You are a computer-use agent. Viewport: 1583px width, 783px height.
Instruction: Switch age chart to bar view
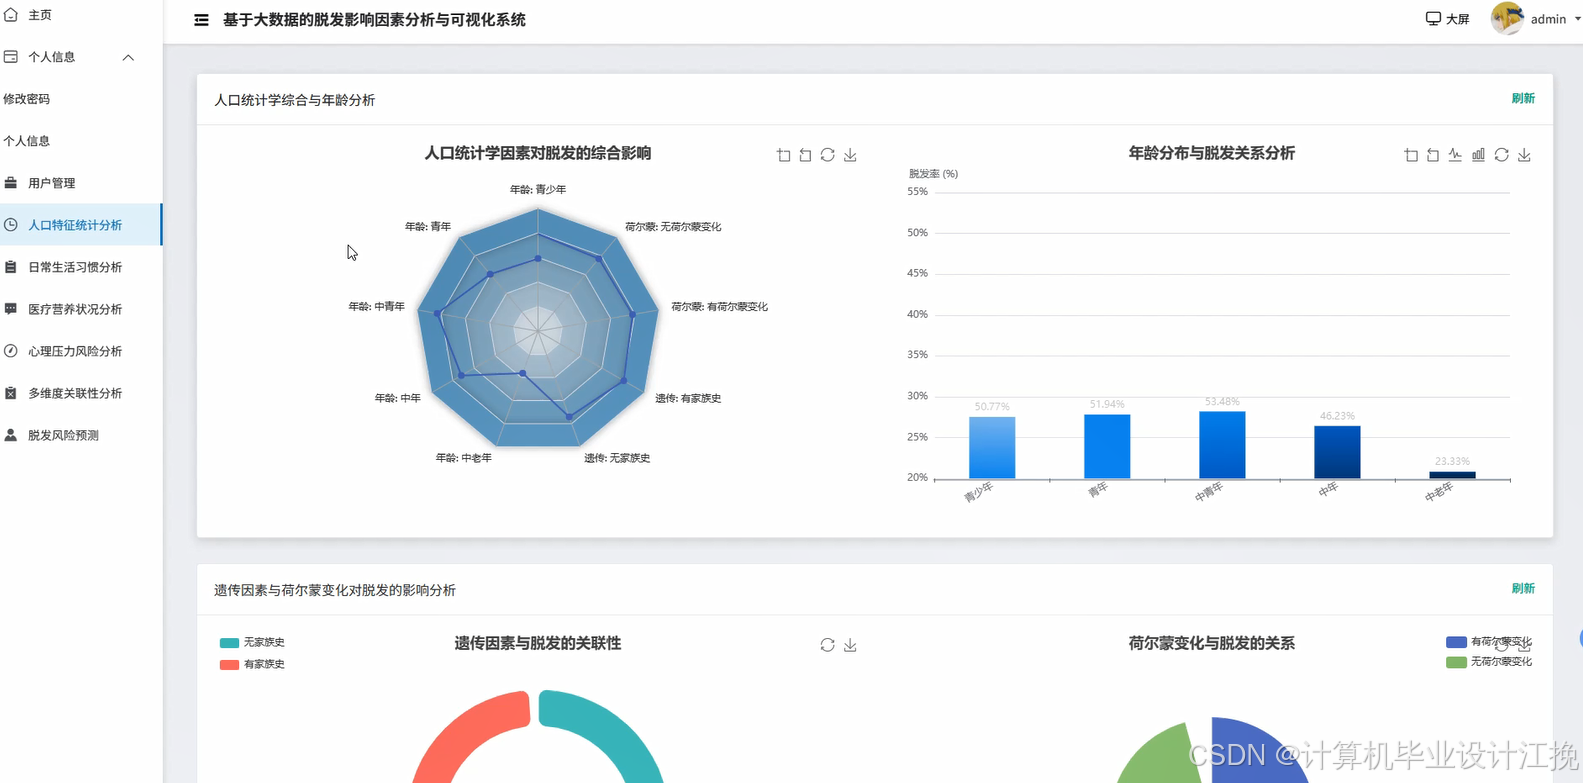click(x=1478, y=155)
